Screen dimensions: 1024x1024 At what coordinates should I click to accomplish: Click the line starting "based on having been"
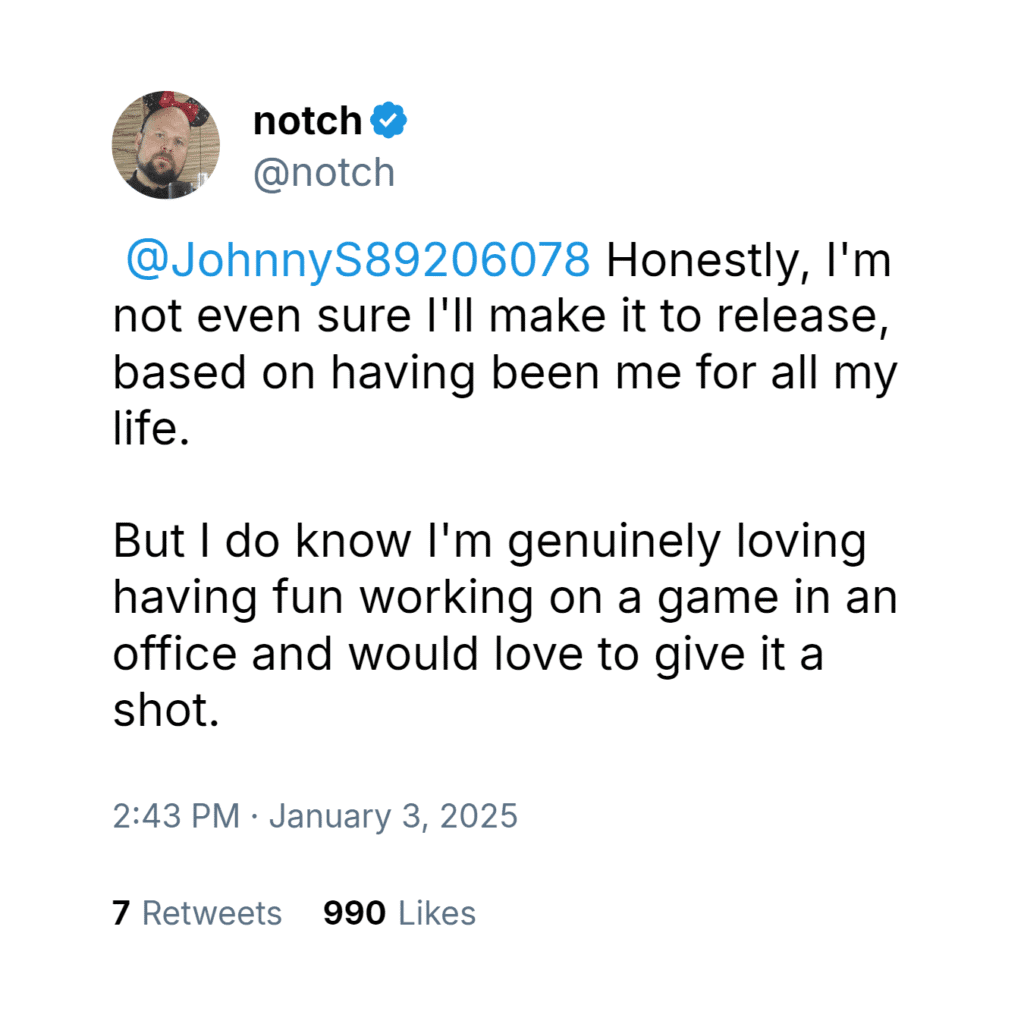(504, 373)
